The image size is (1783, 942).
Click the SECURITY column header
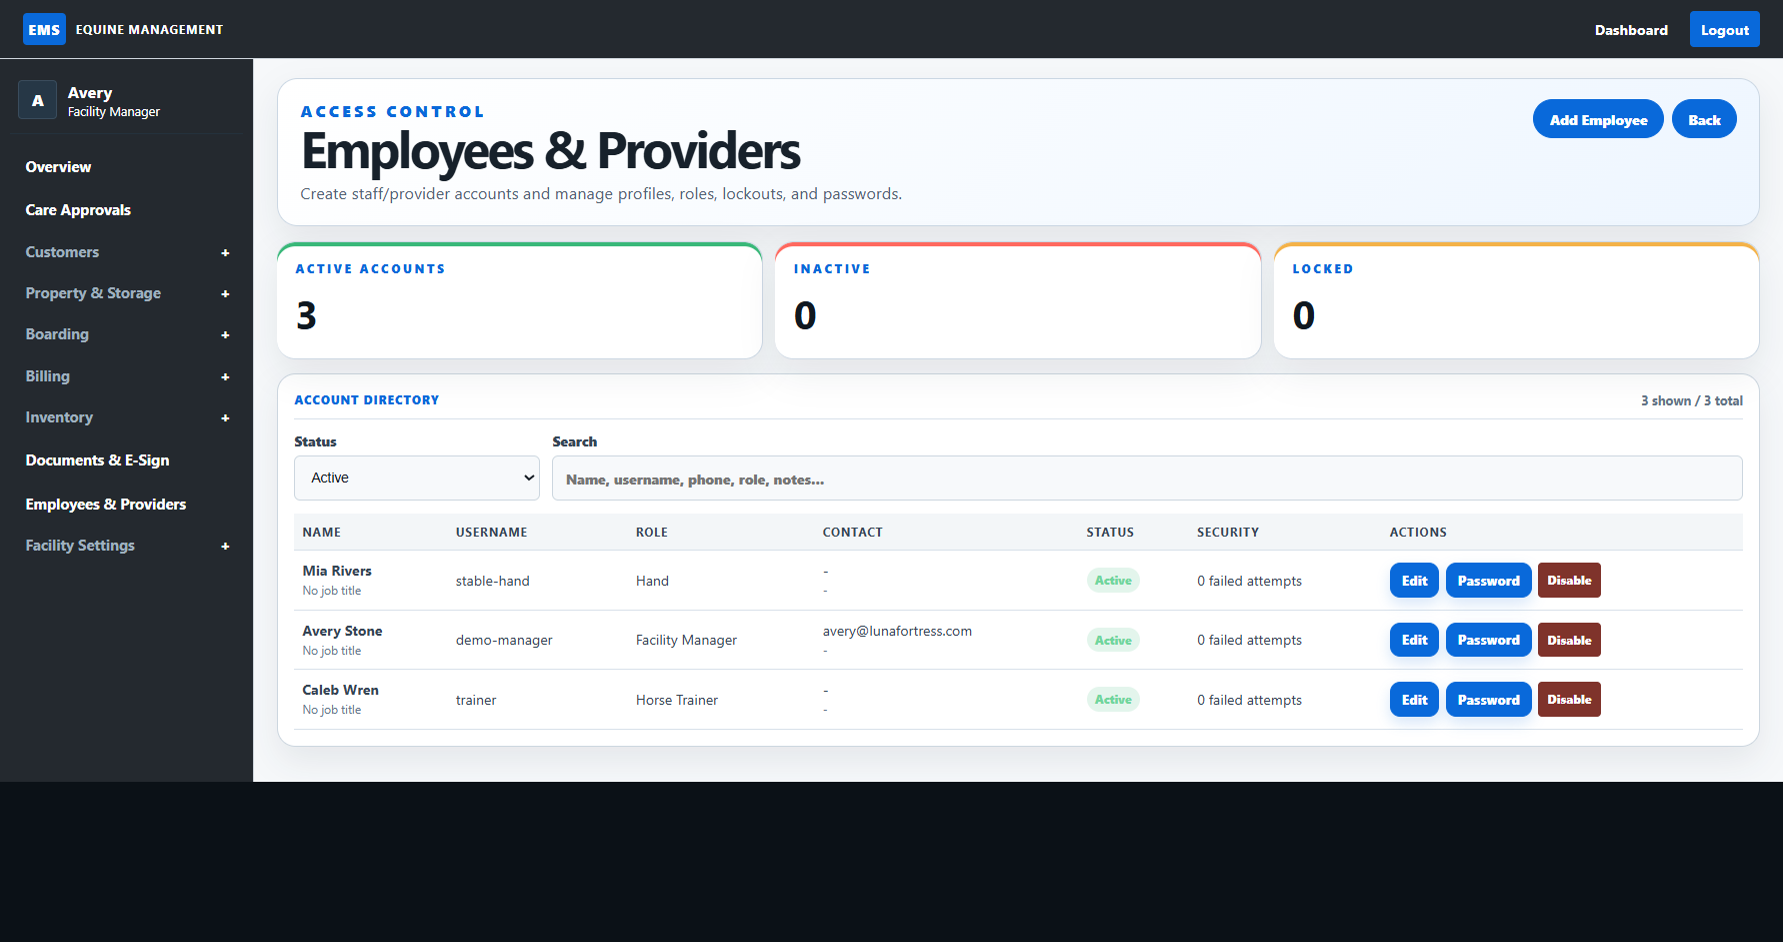(1228, 532)
